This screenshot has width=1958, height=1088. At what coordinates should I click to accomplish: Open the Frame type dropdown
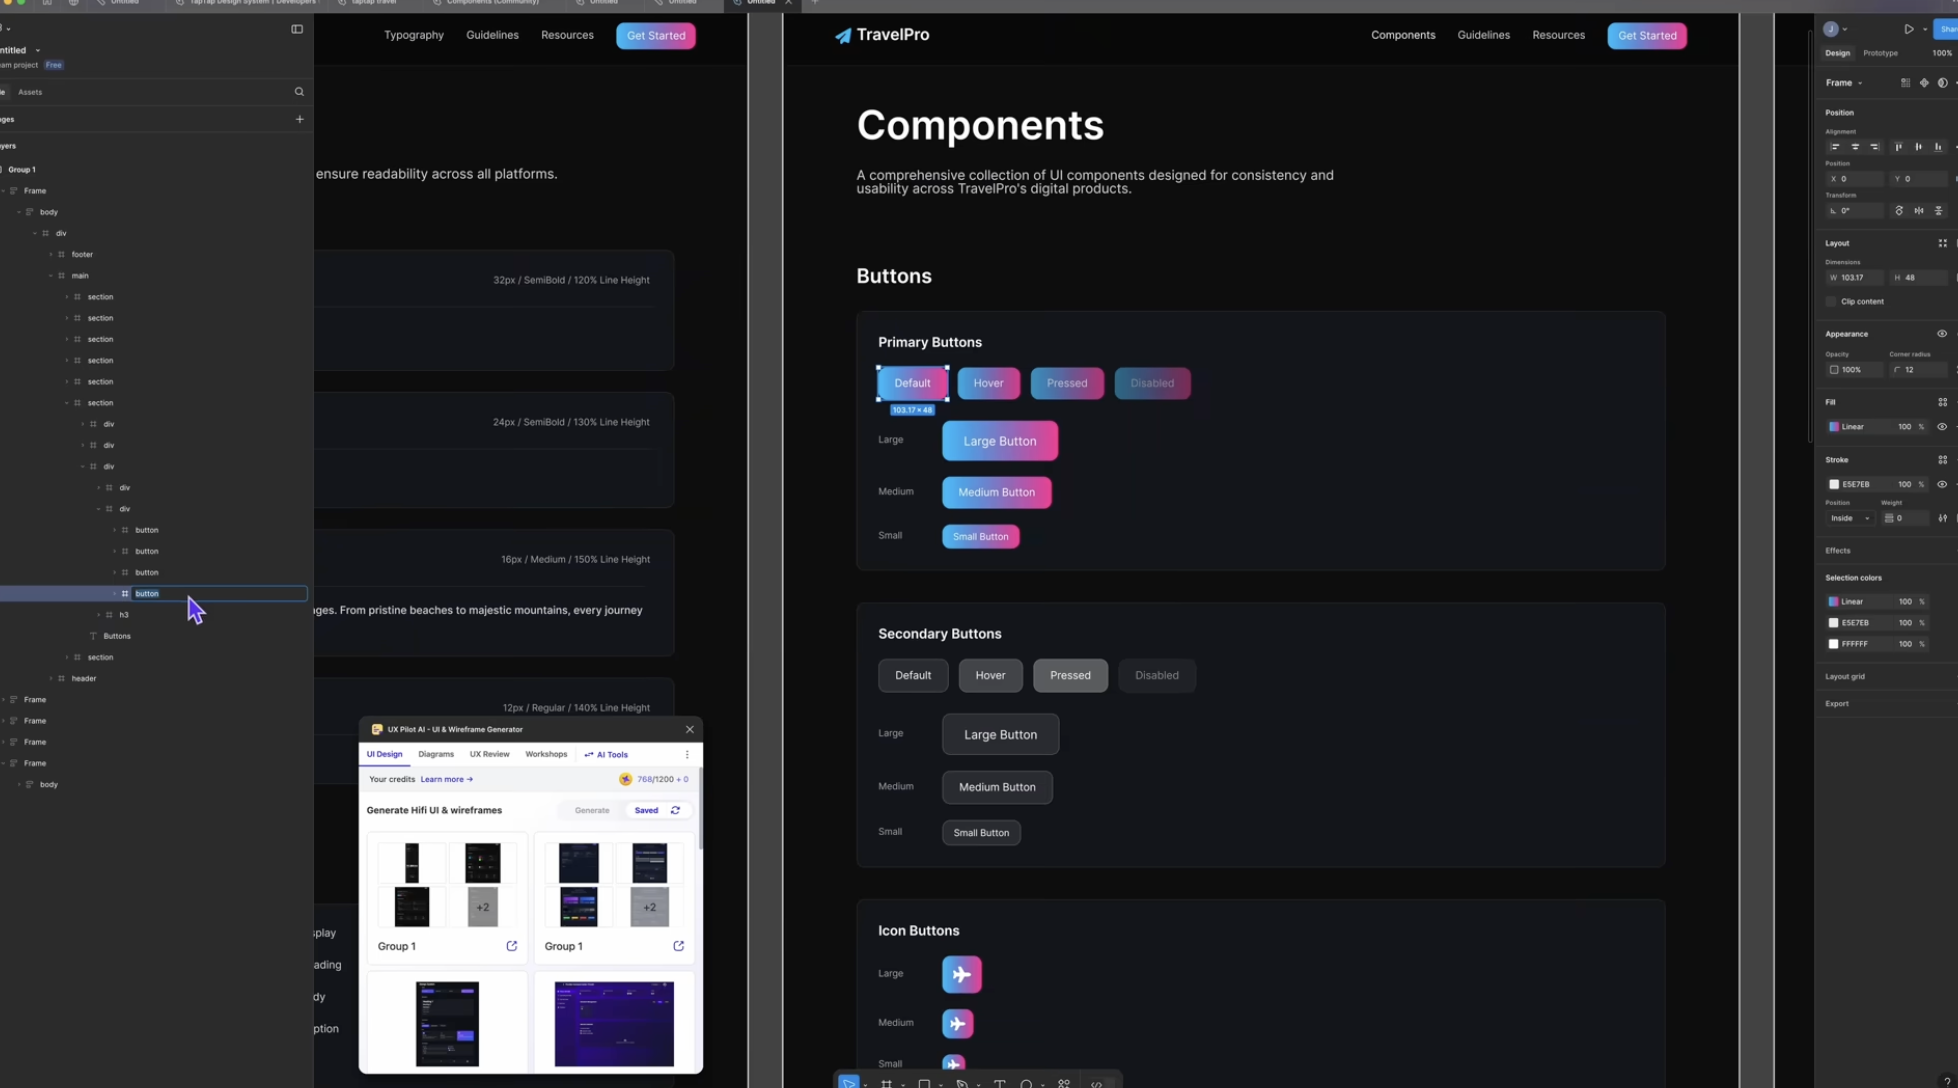(1844, 83)
